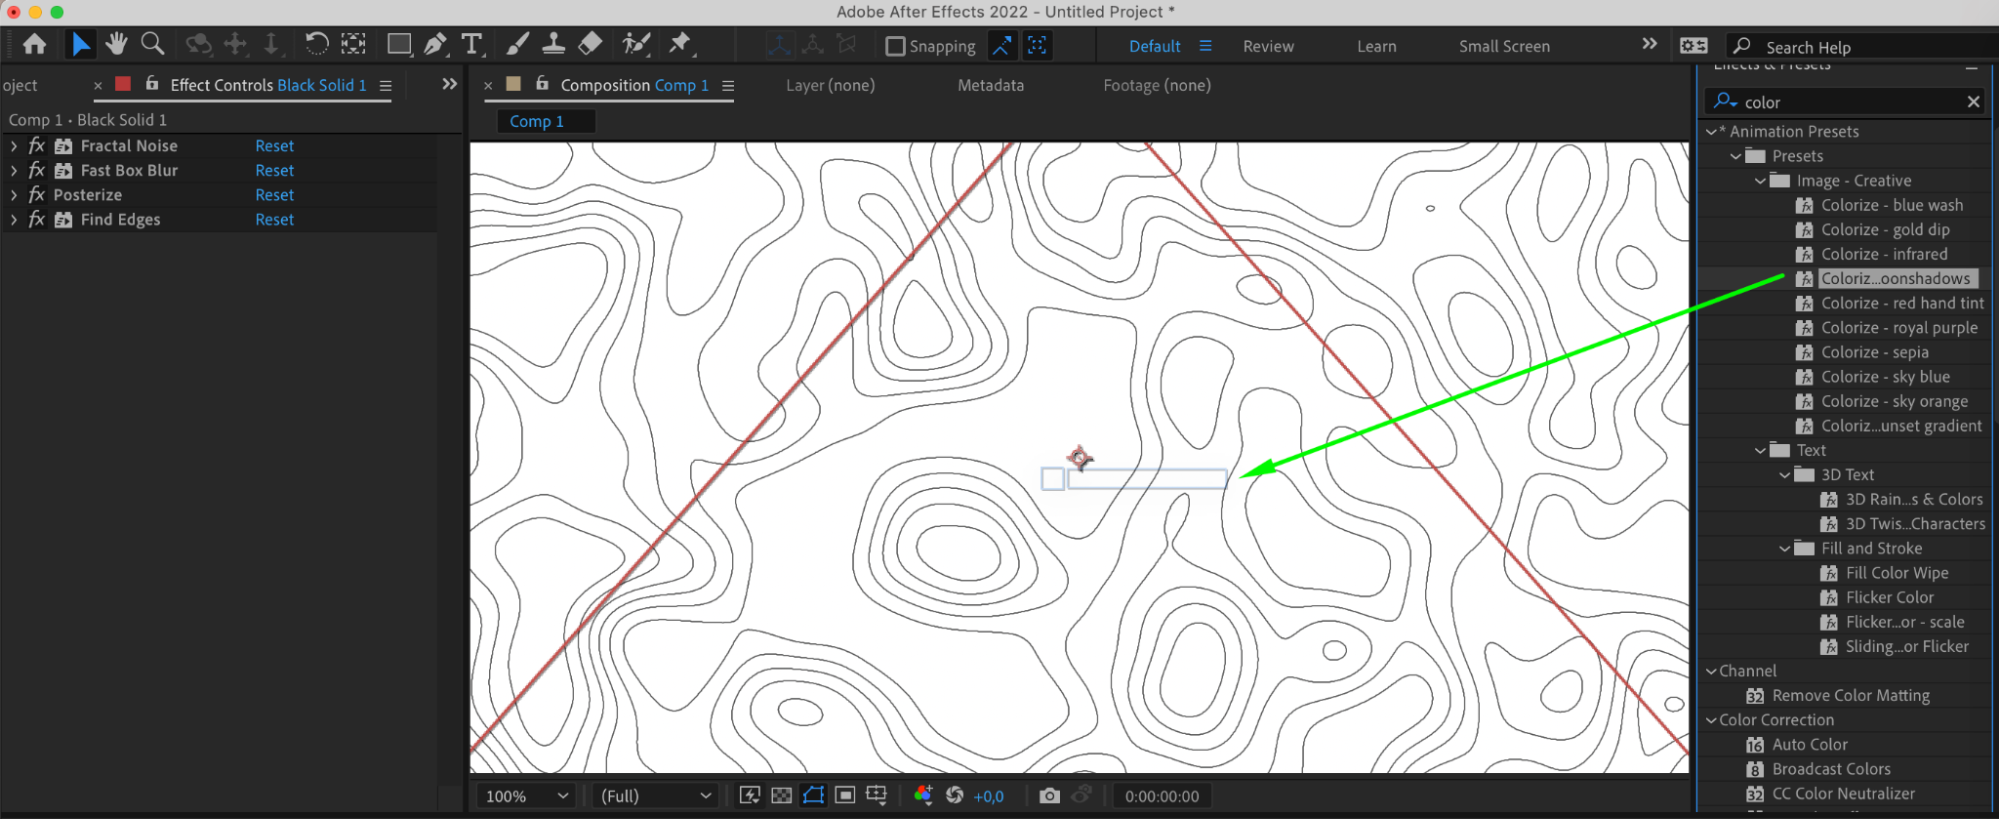Screen dimensions: 1999x819
Task: Switch to the Layer (none) tab
Action: tap(830, 85)
